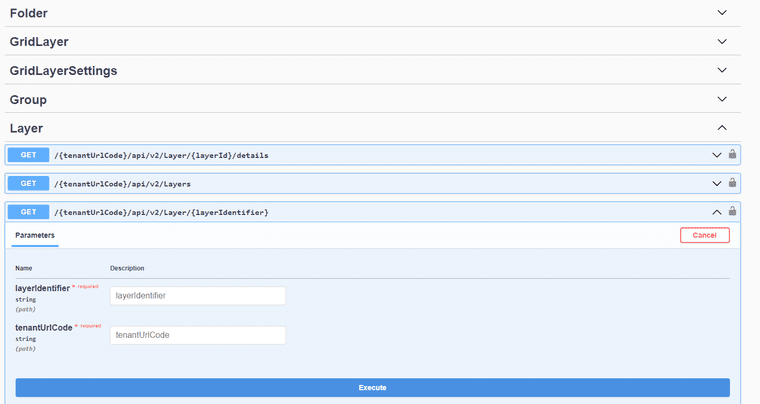This screenshot has width=760, height=404.
Task: Click the tenantUrlCode parameter name label
Action: (44, 328)
